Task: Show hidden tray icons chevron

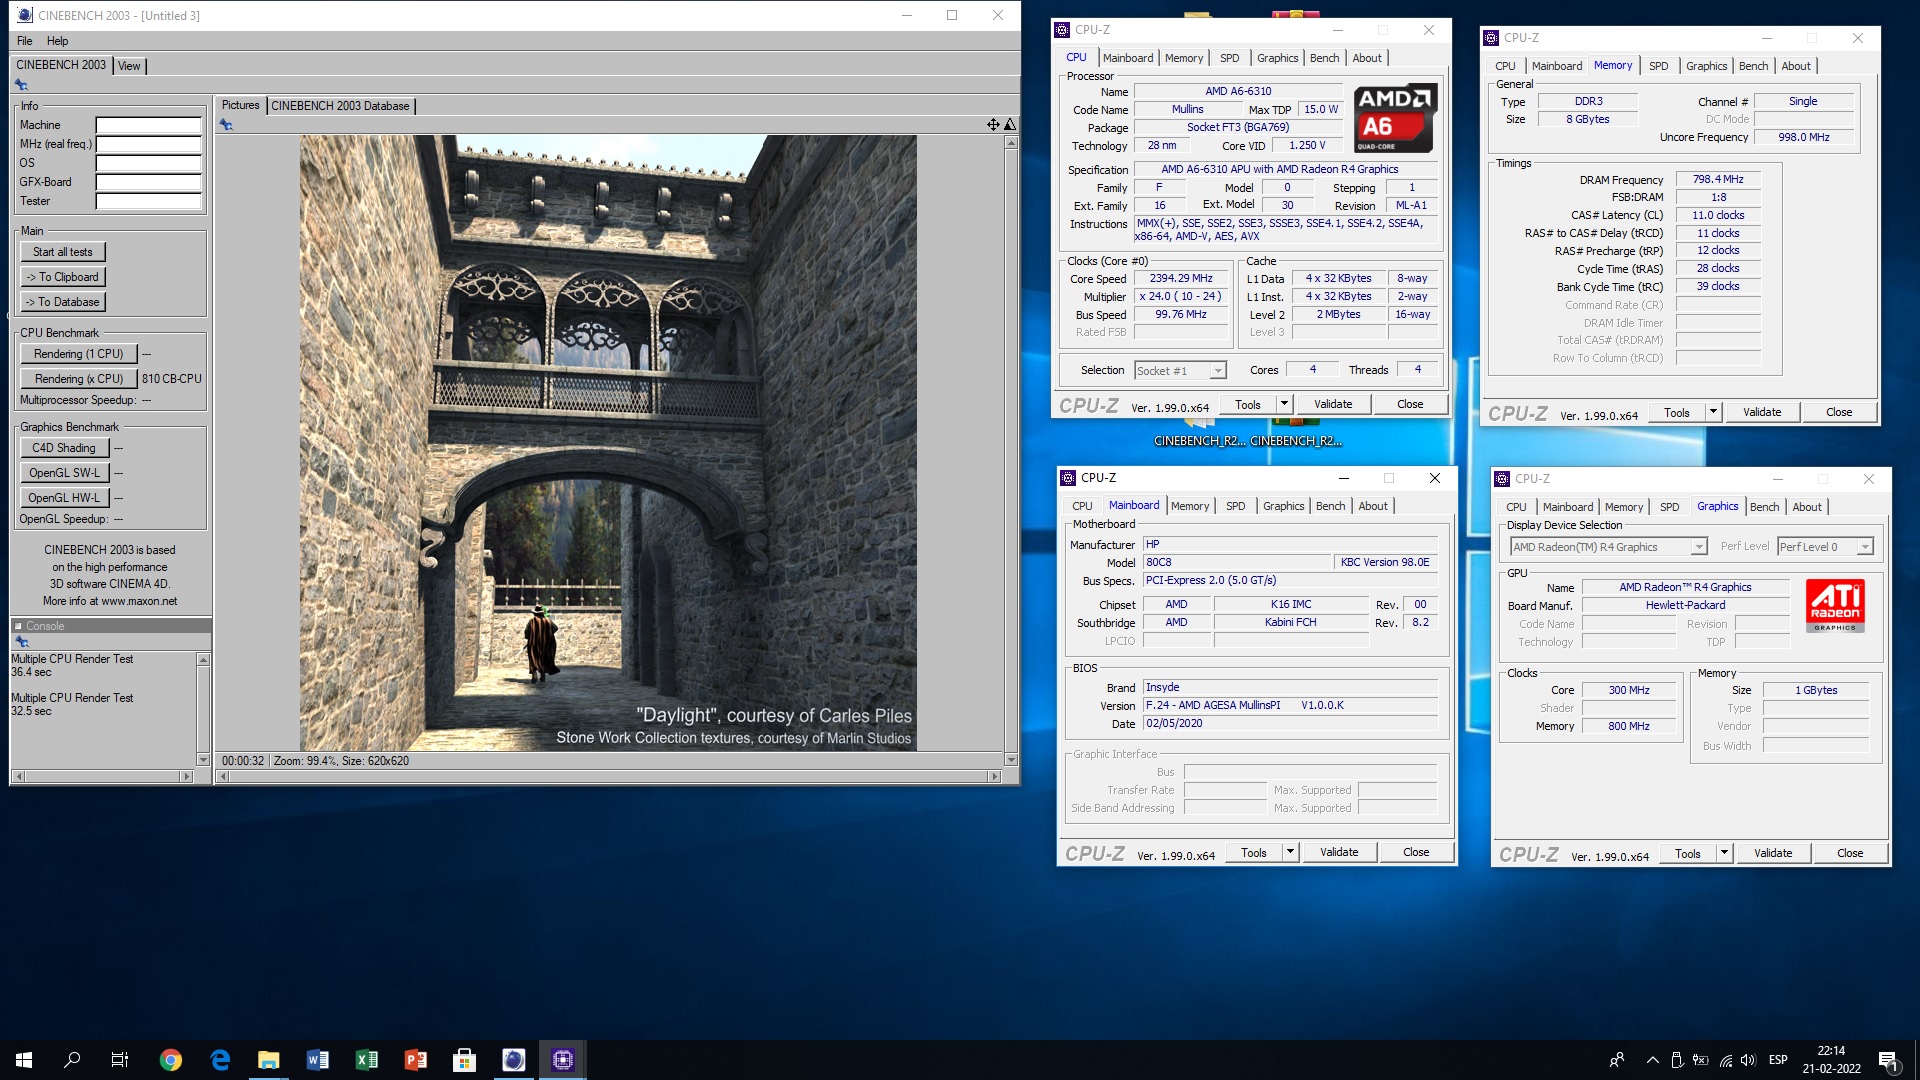Action: 1652,1060
